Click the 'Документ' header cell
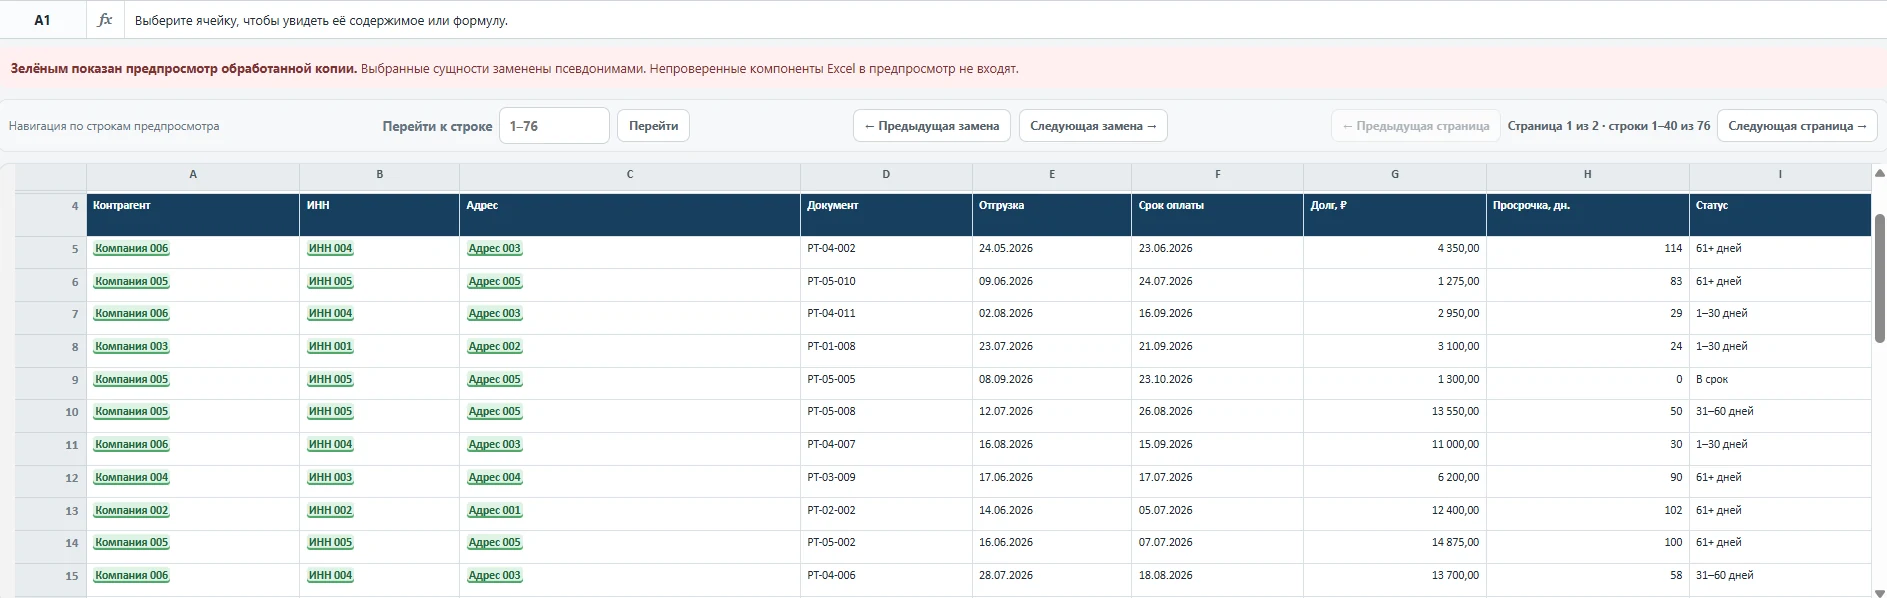The width and height of the screenshot is (1887, 598). tap(886, 214)
